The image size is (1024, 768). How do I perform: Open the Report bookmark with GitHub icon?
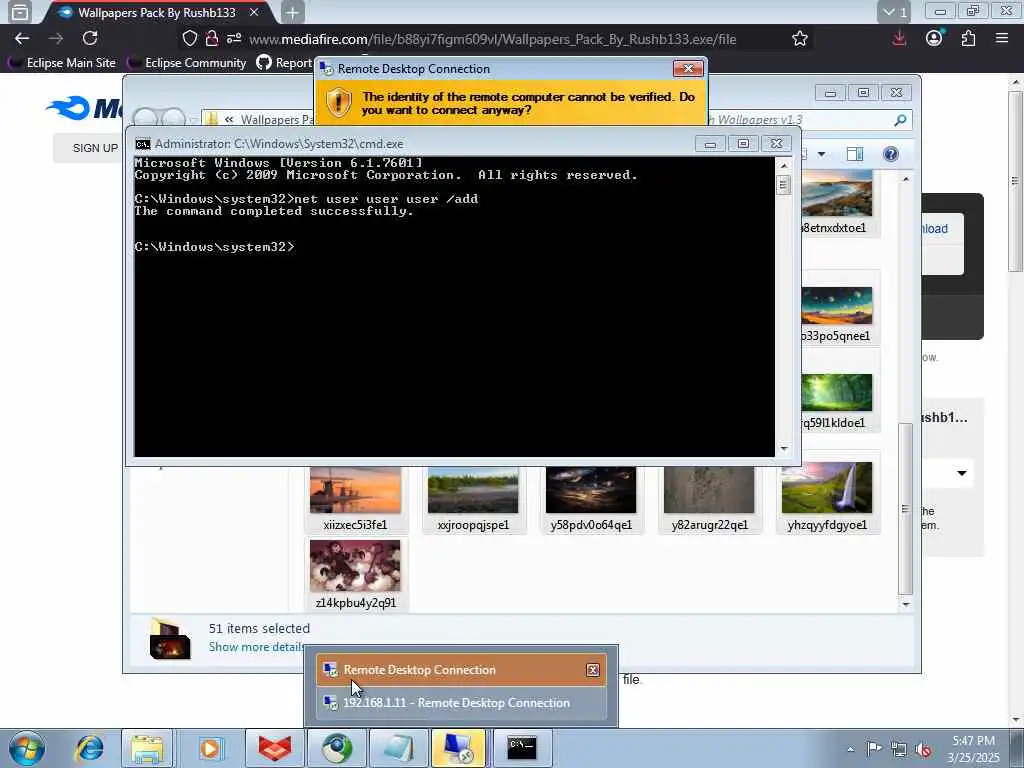click(284, 63)
